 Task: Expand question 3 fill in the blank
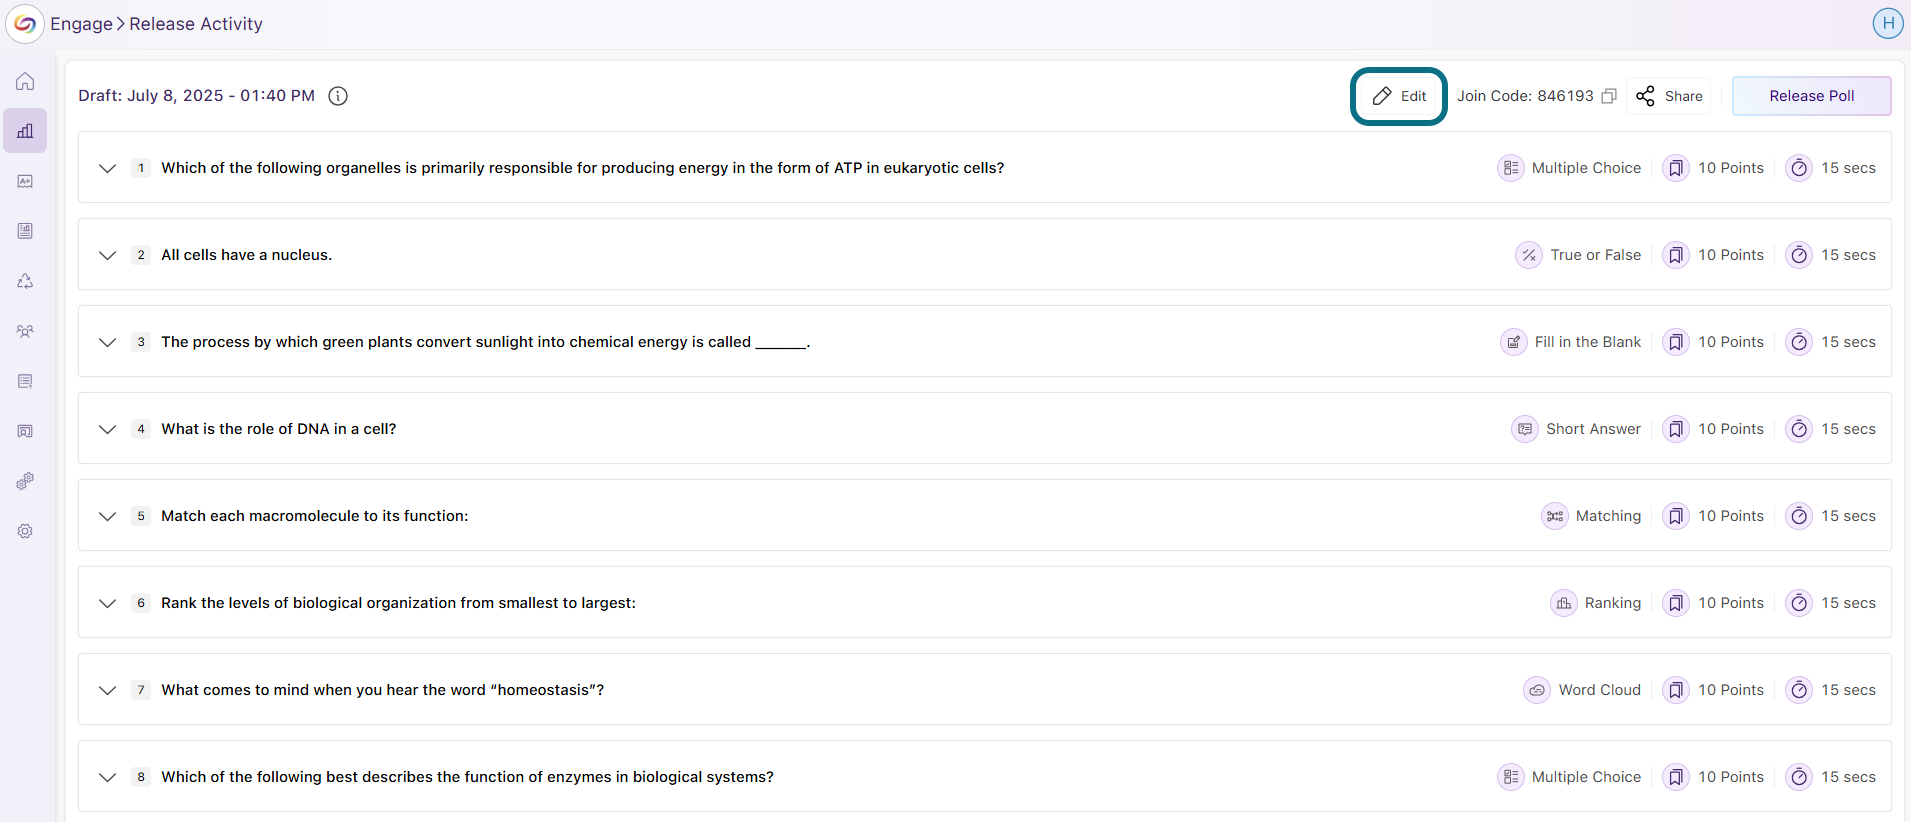pyautogui.click(x=108, y=342)
